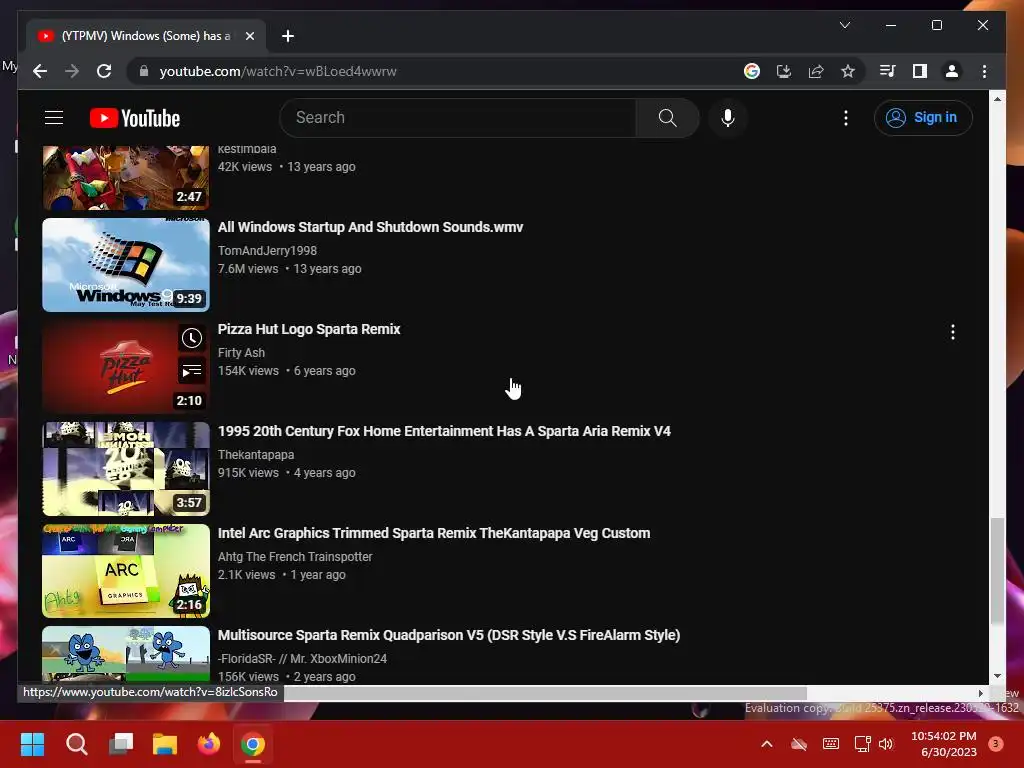Image resolution: width=1024 pixels, height=768 pixels.
Task: Click channel name TomAndJerry1998
Action: [267, 251]
